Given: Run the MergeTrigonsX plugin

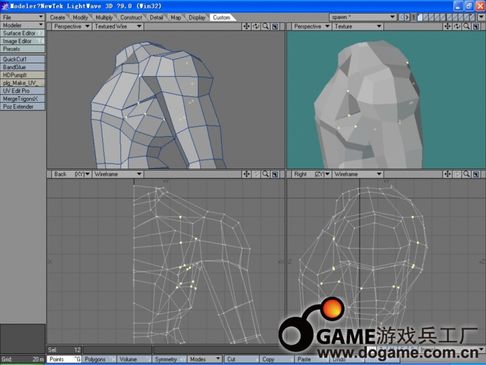Looking at the screenshot, I should pyautogui.click(x=22, y=99).
